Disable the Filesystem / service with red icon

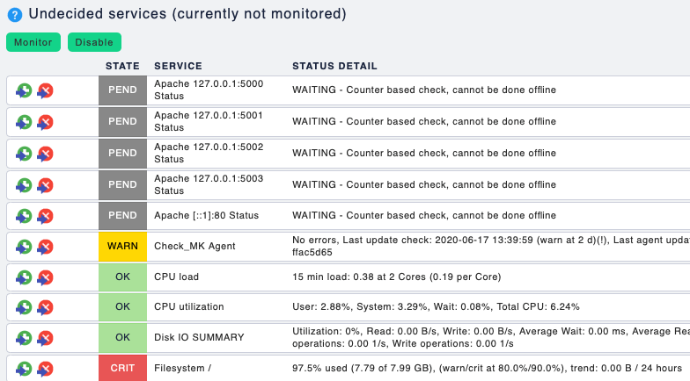[x=45, y=369]
